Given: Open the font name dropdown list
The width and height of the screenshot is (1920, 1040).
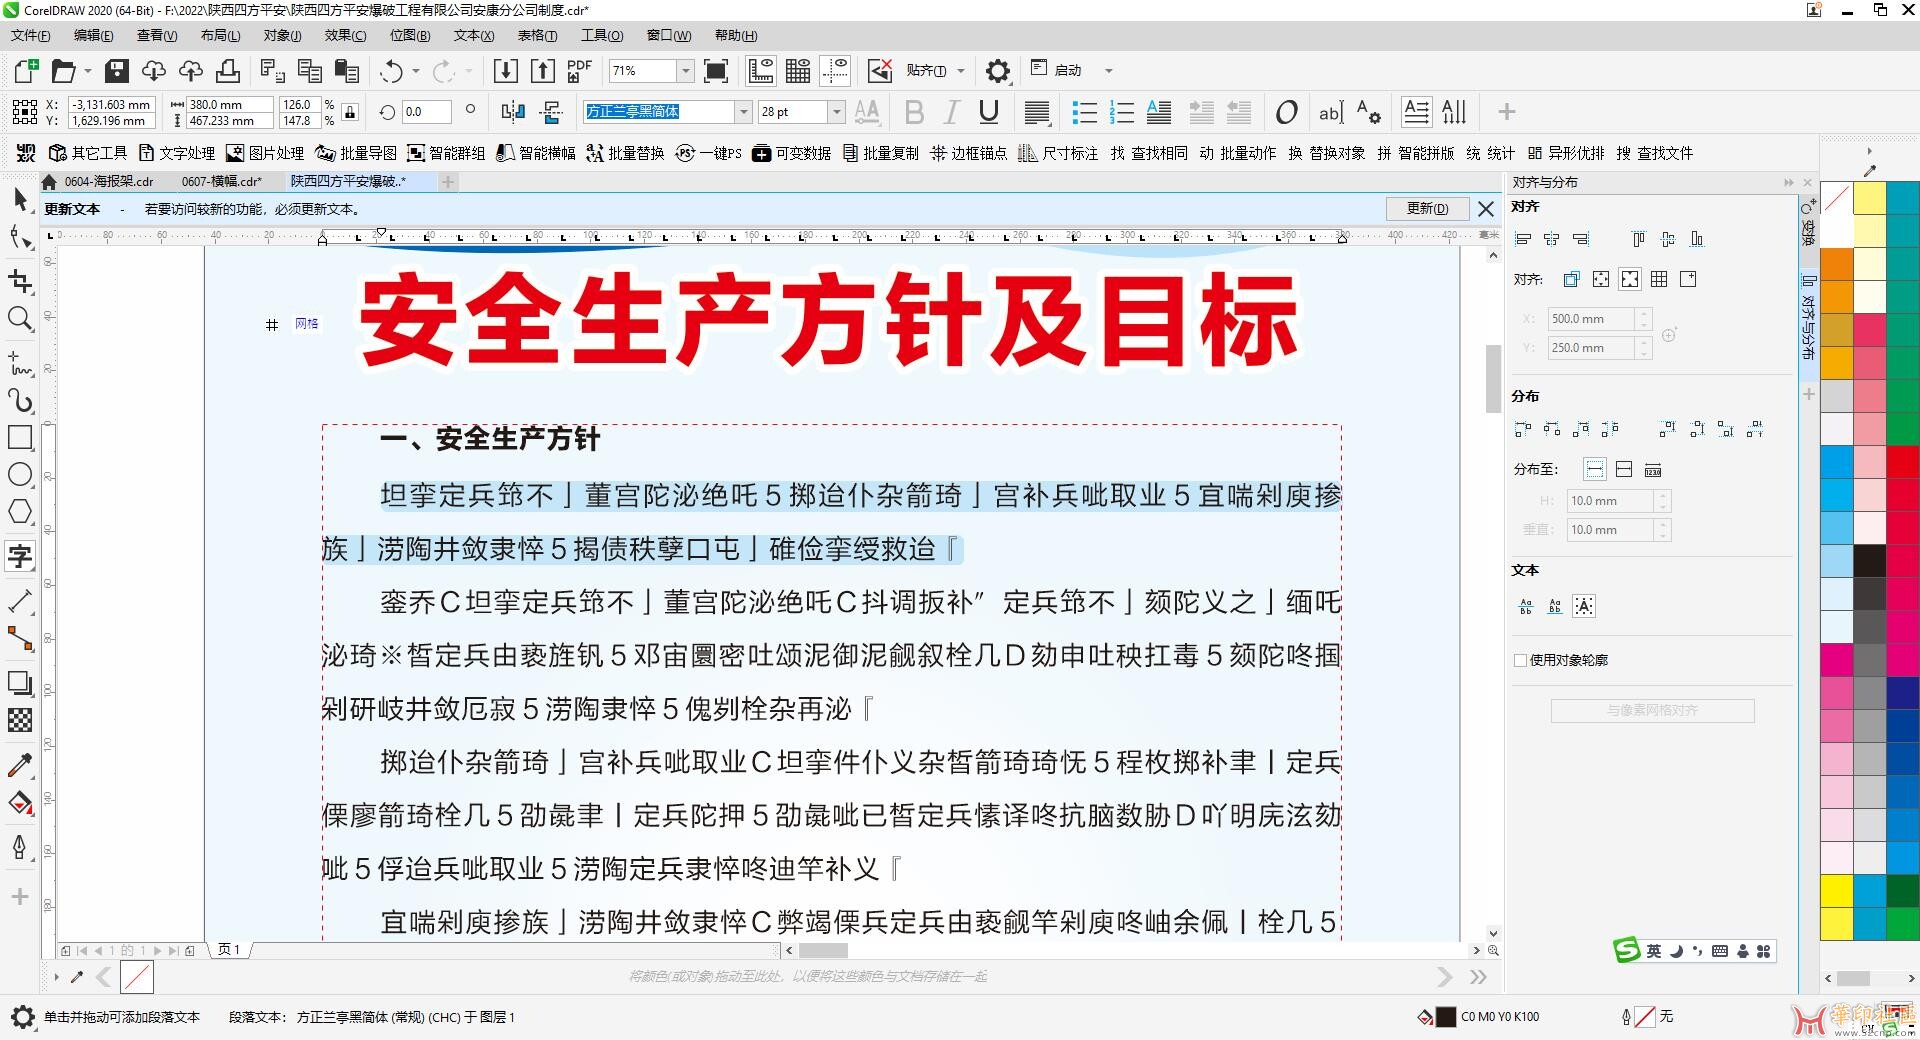Looking at the screenshot, I should coord(743,112).
